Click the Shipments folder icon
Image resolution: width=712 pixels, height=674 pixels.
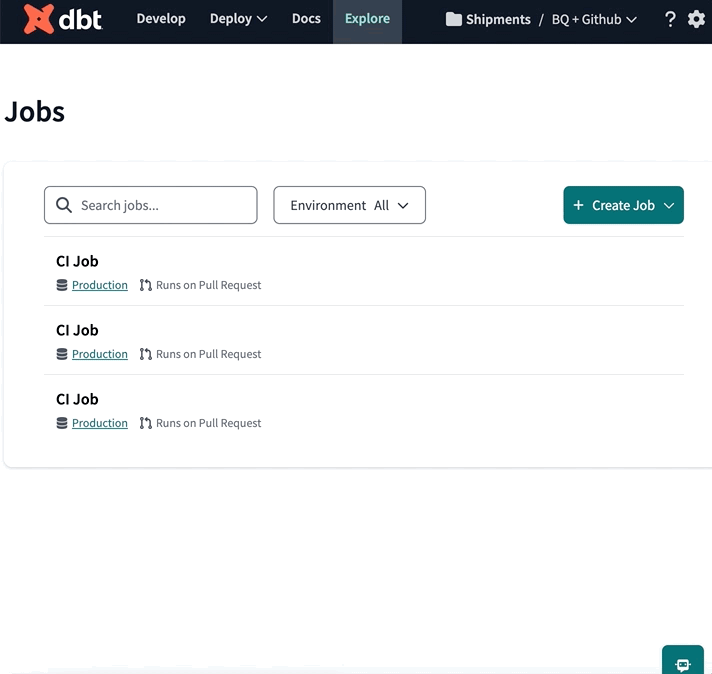point(454,19)
